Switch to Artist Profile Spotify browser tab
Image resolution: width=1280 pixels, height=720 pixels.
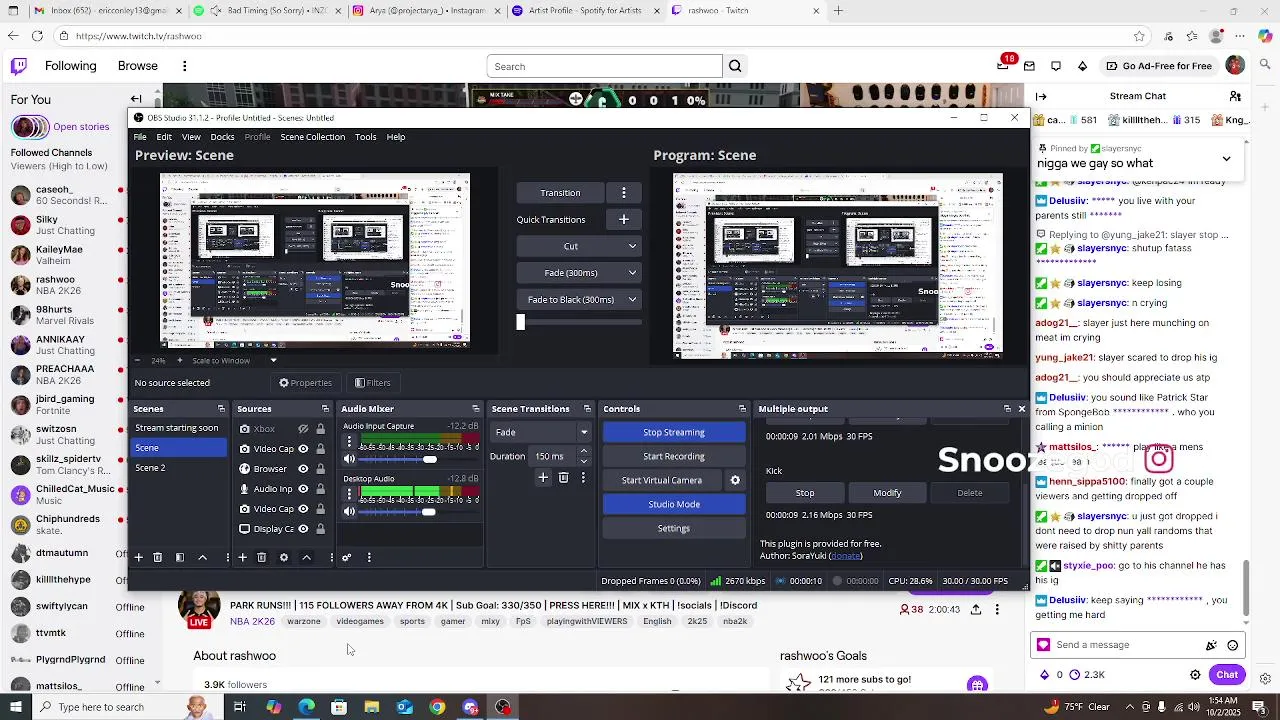tap(585, 11)
